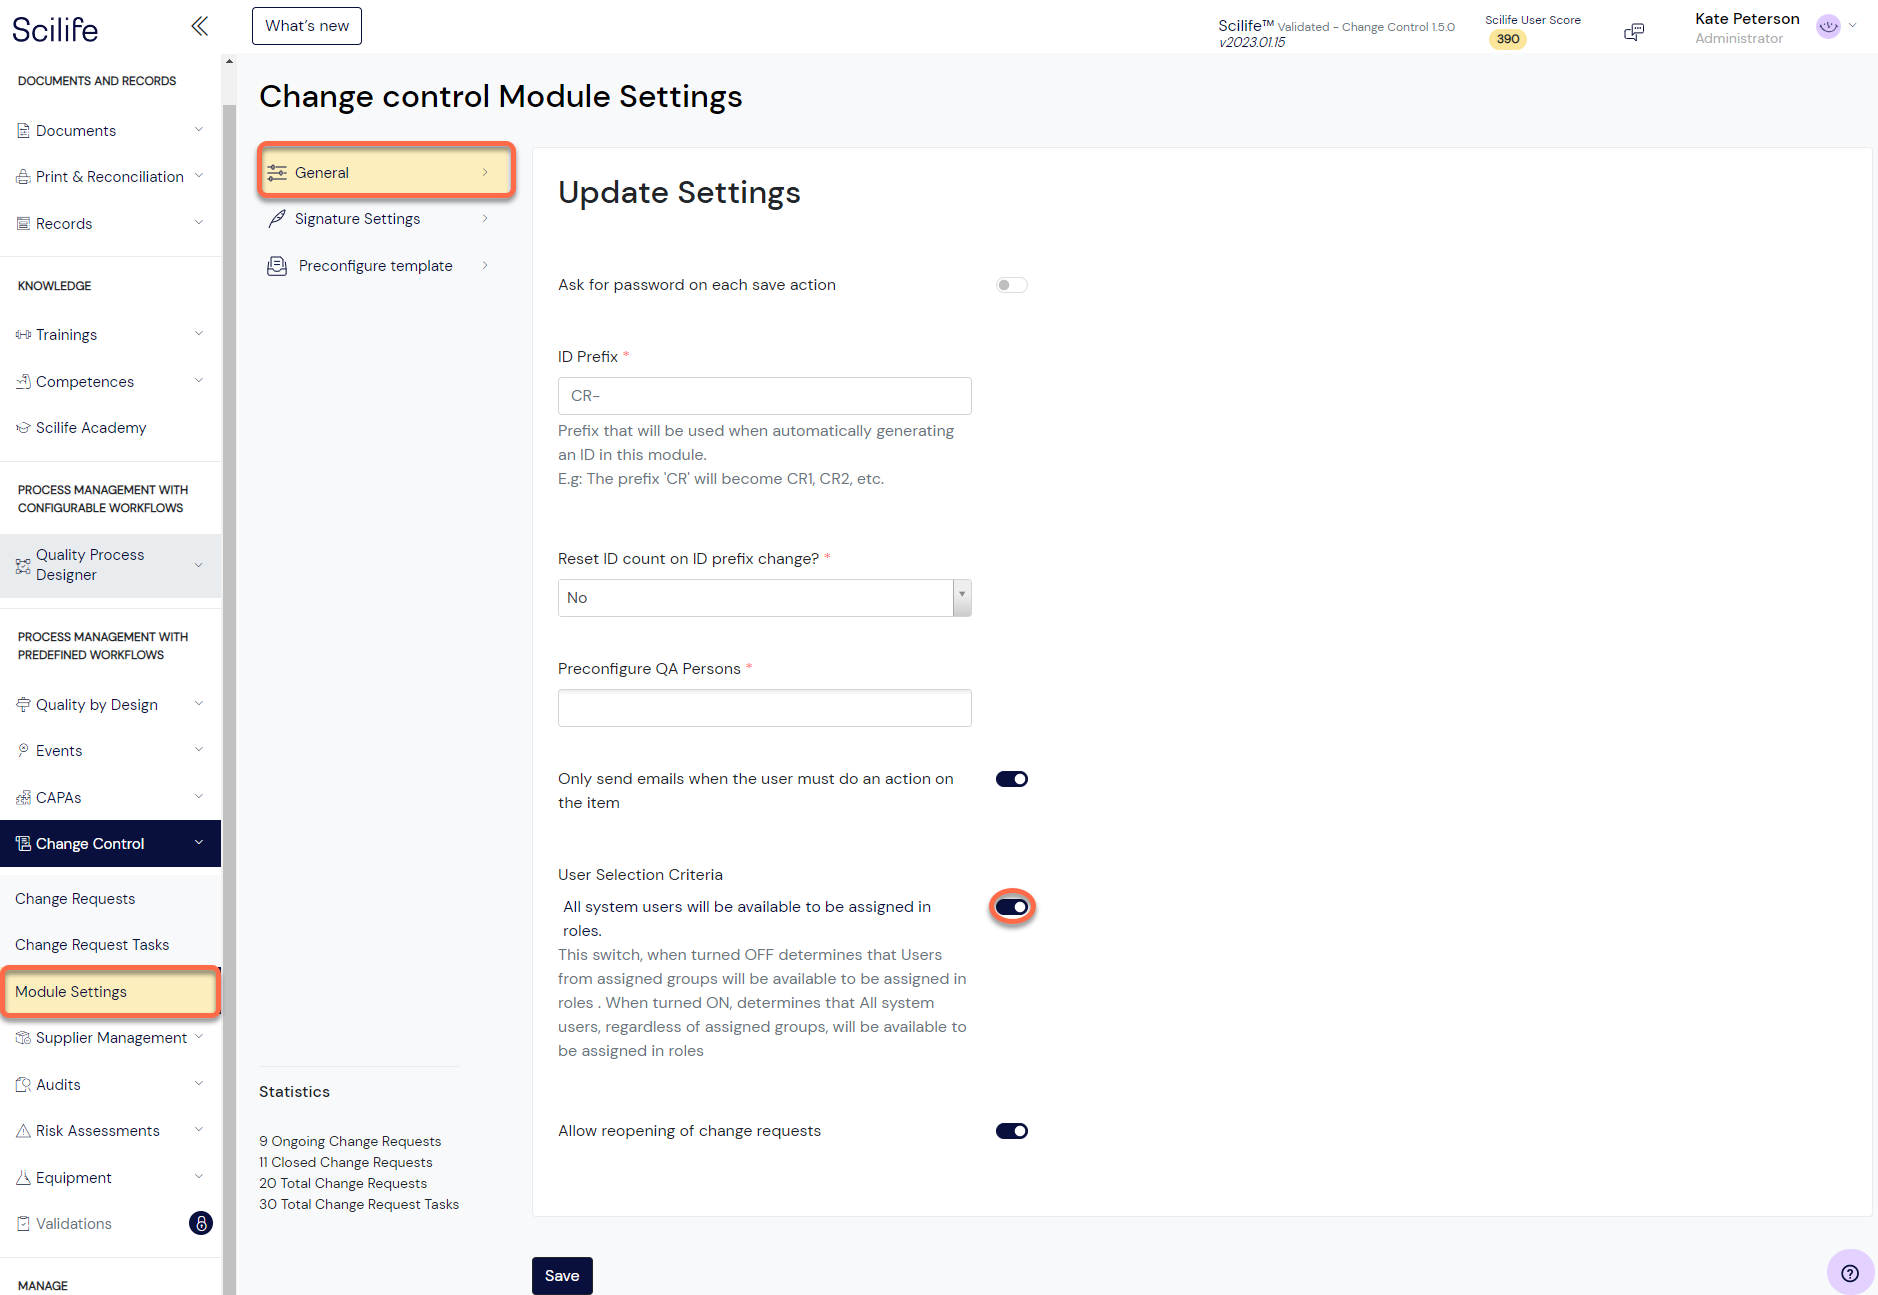Viewport: 1878px width, 1295px height.
Task: Expand the Records menu chevron
Action: pyautogui.click(x=198, y=223)
